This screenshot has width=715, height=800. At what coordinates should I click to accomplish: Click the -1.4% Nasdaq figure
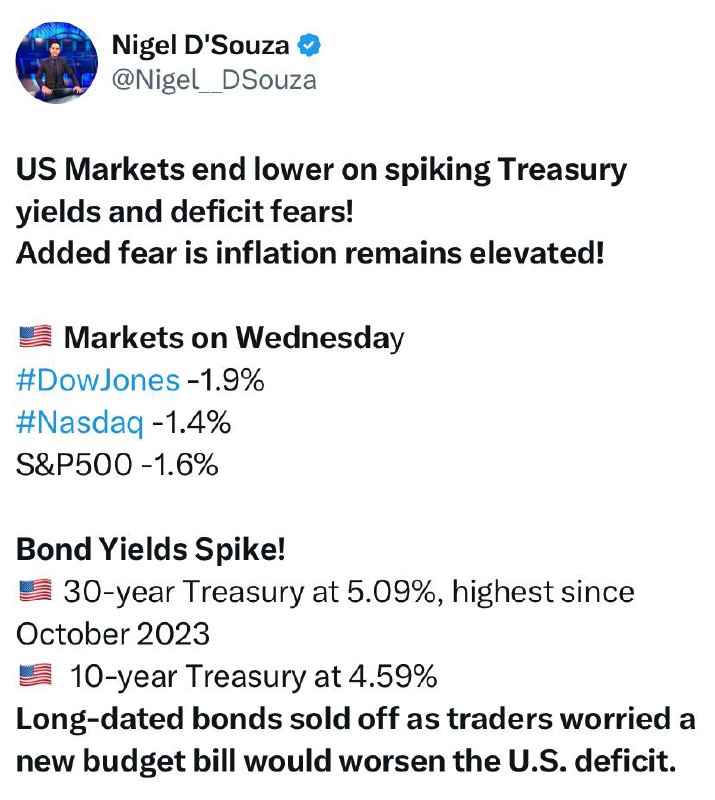[x=191, y=423]
